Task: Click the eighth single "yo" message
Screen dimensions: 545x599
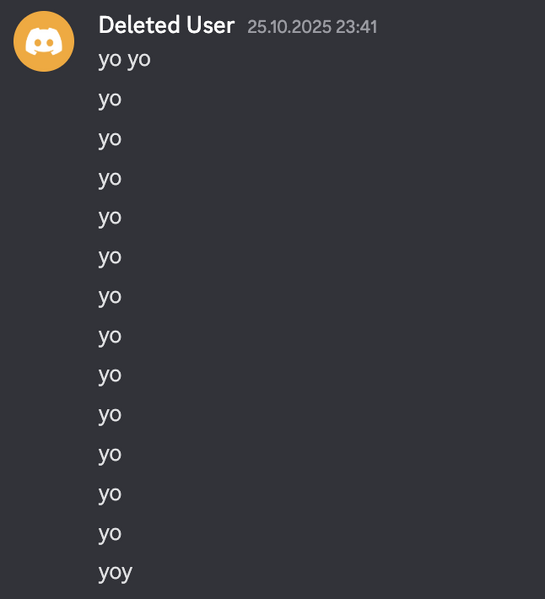Action: pyautogui.click(x=110, y=376)
